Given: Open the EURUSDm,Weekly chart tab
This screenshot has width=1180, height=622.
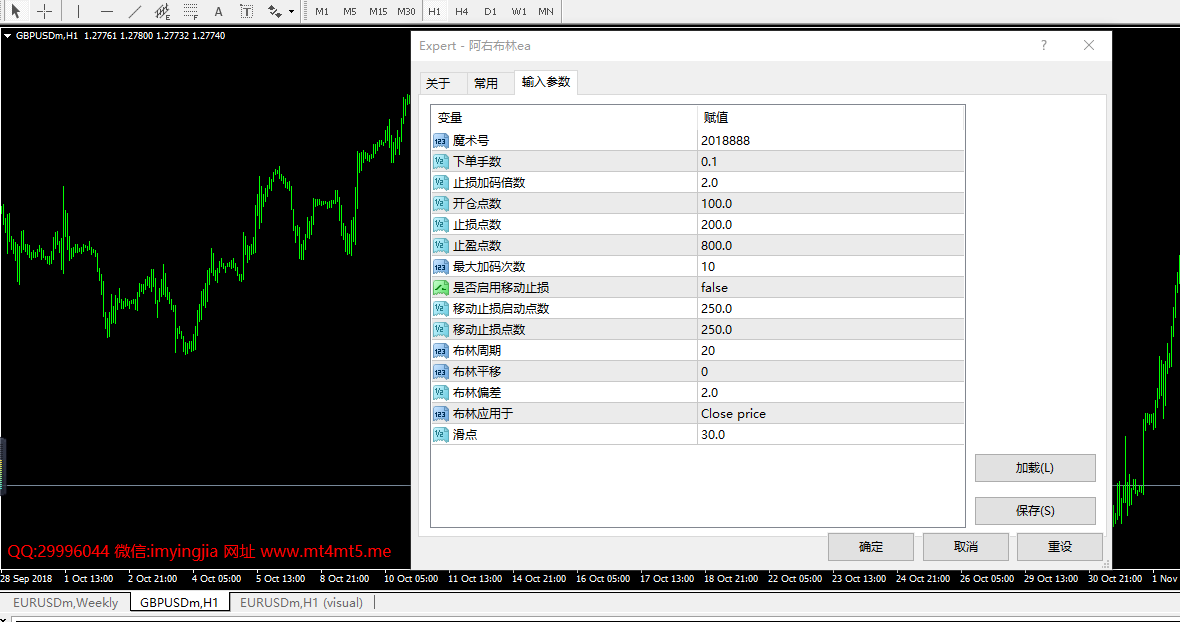Looking at the screenshot, I should [65, 602].
